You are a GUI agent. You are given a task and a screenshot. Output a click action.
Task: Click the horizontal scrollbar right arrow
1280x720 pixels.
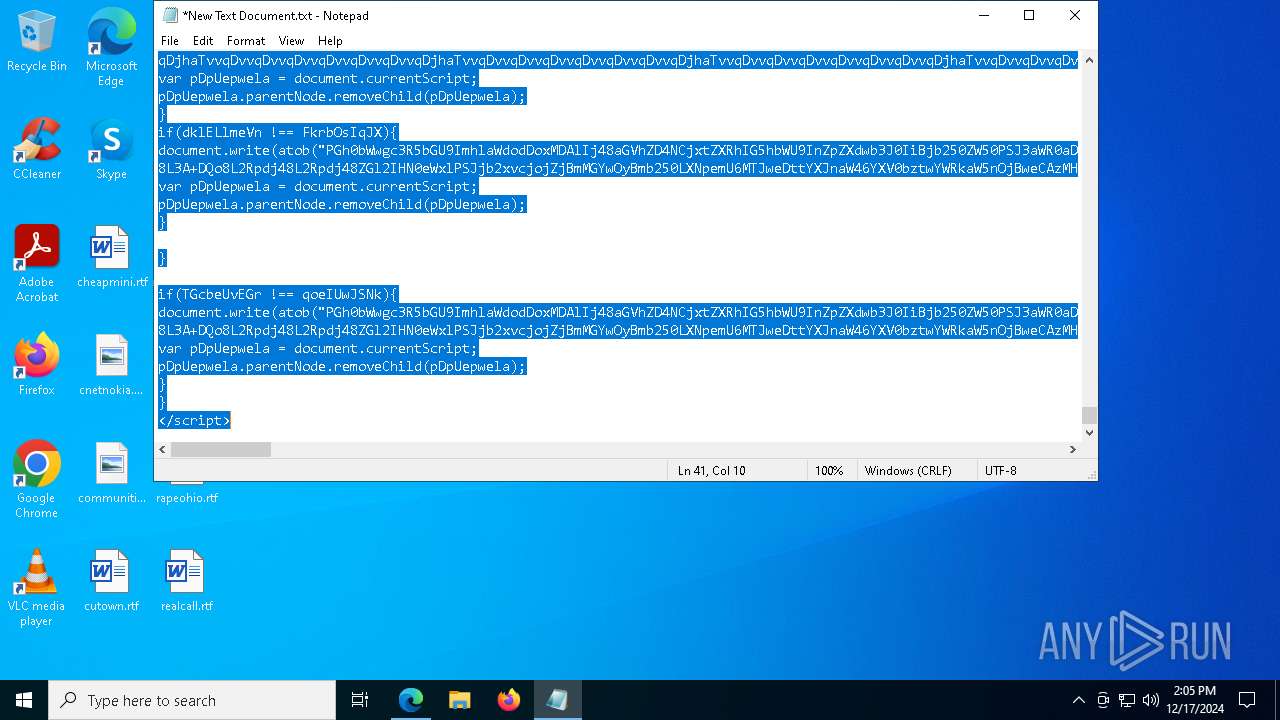pos(1072,450)
